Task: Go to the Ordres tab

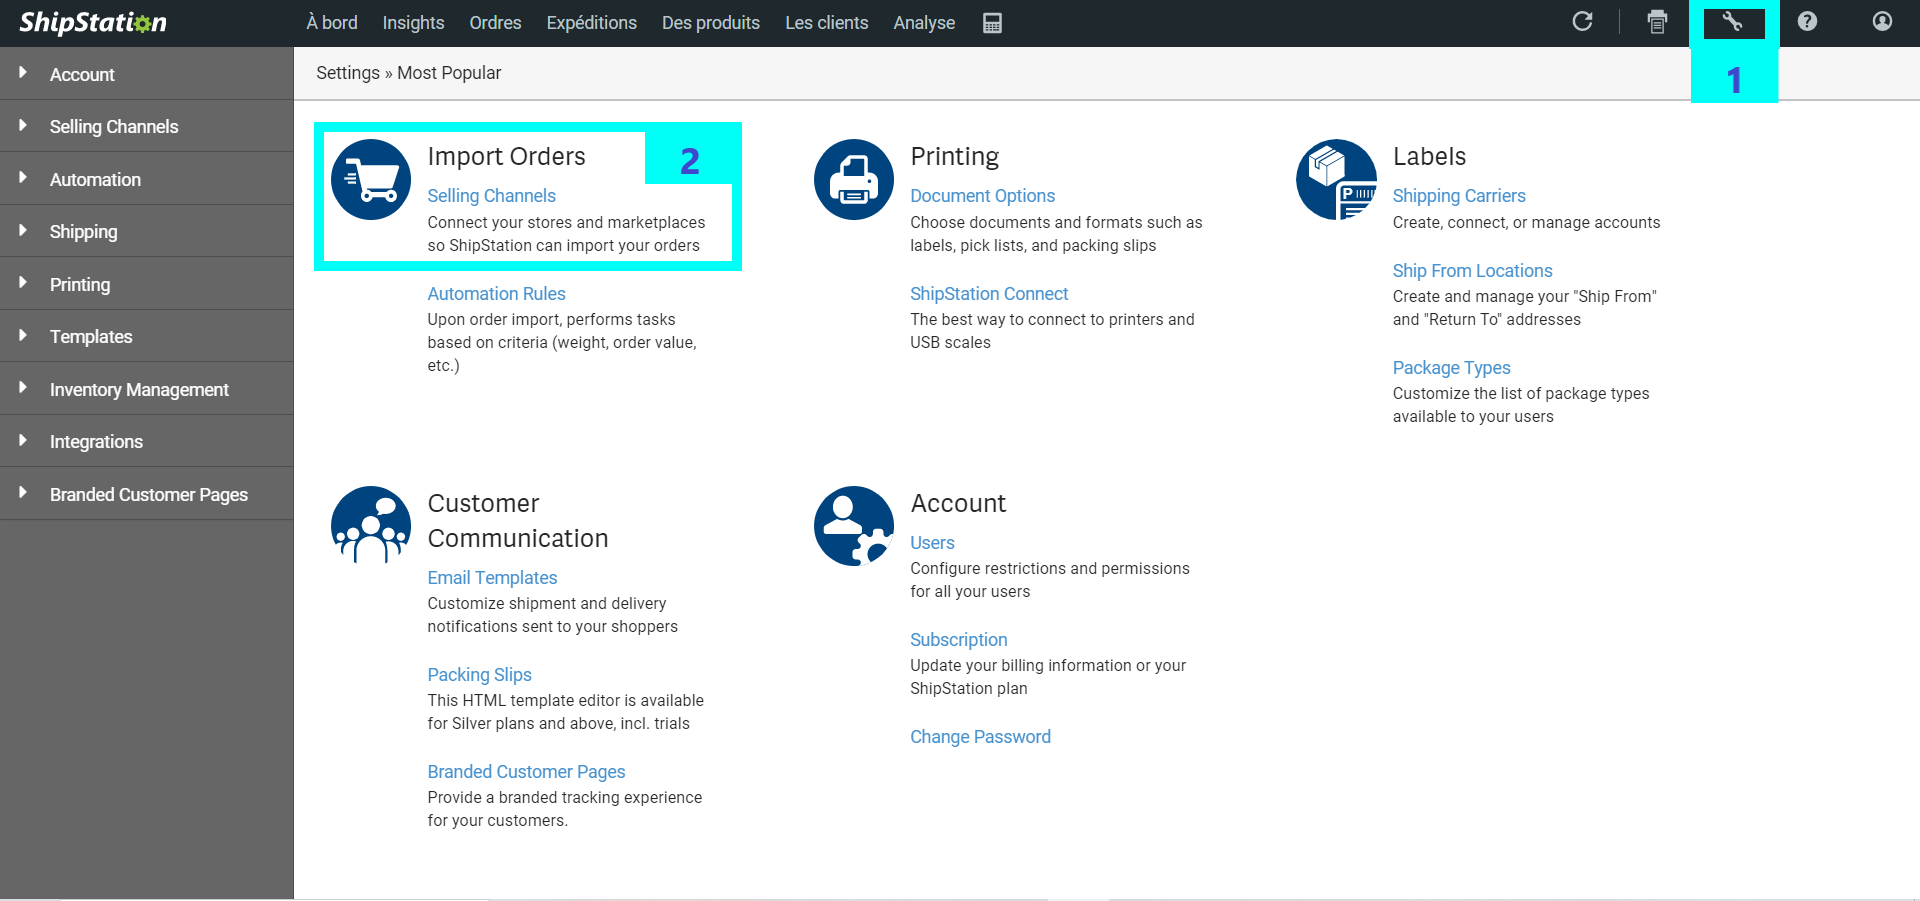Action: click(x=495, y=22)
